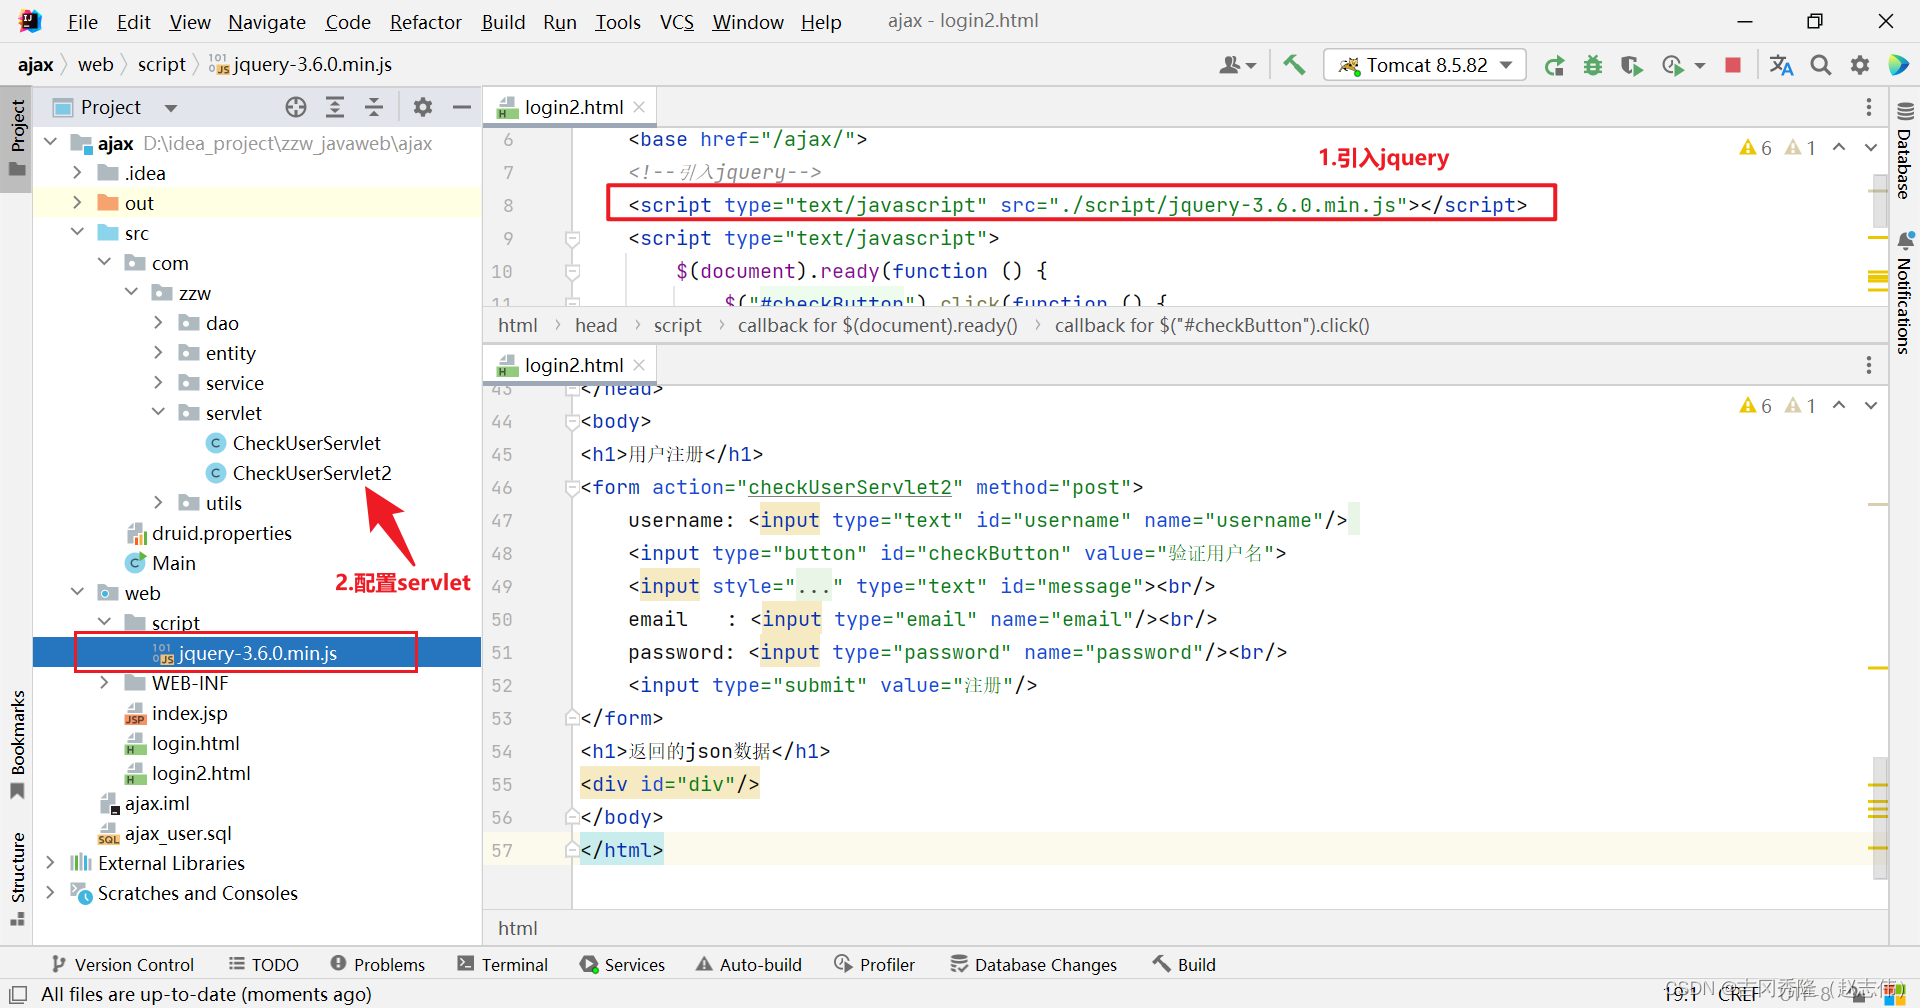Select druid.properties file in tree
Viewport: 1920px width, 1008px height.
(x=221, y=533)
